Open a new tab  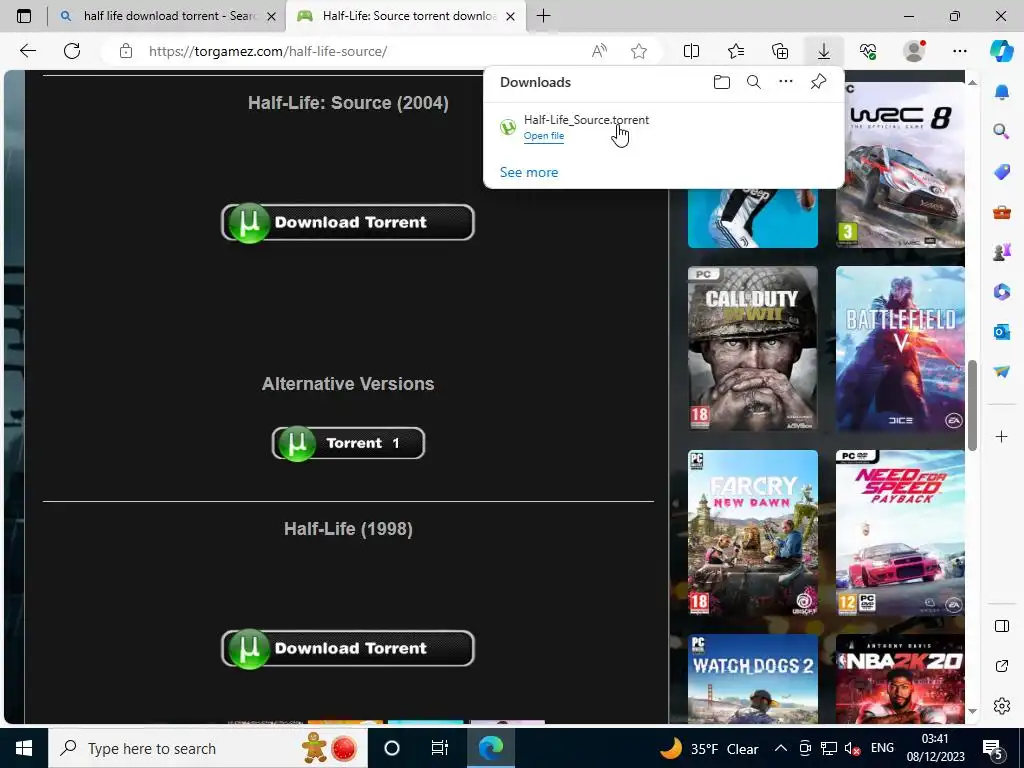[543, 16]
